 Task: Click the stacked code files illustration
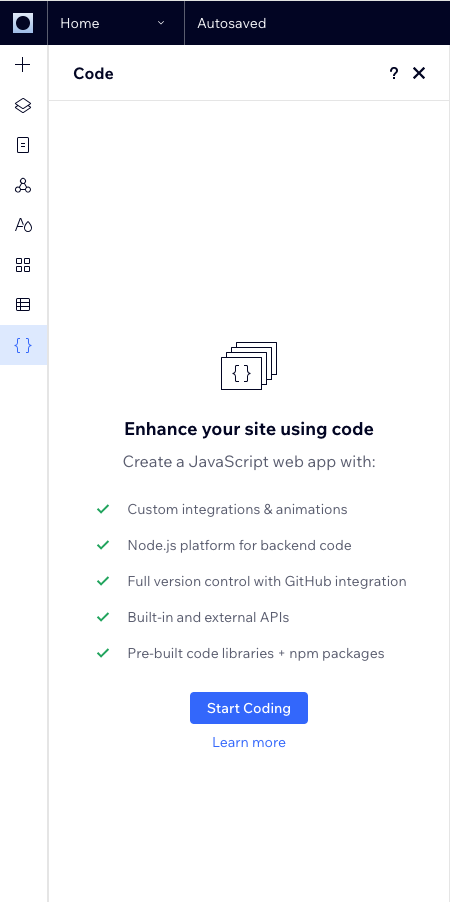coord(249,366)
